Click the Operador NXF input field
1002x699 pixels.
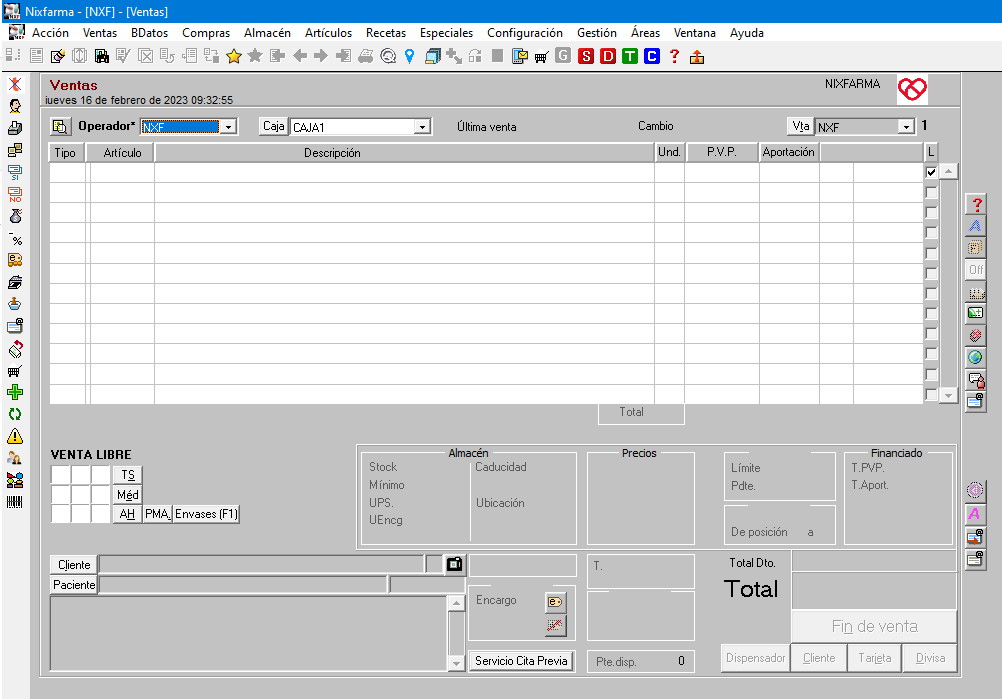(180, 127)
